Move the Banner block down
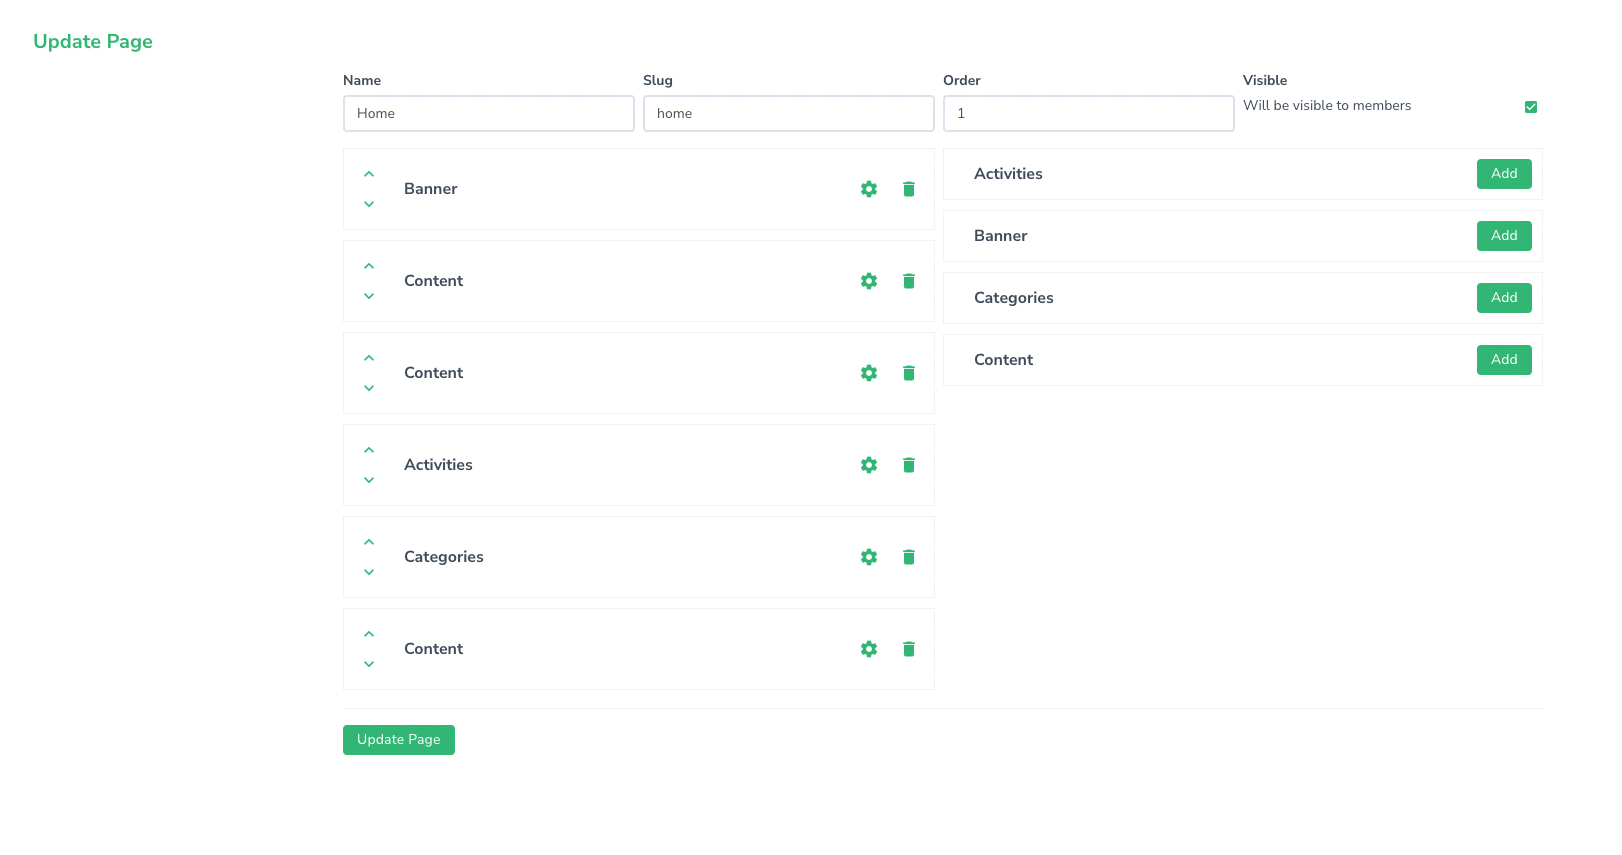This screenshot has width=1622, height=855. point(369,204)
